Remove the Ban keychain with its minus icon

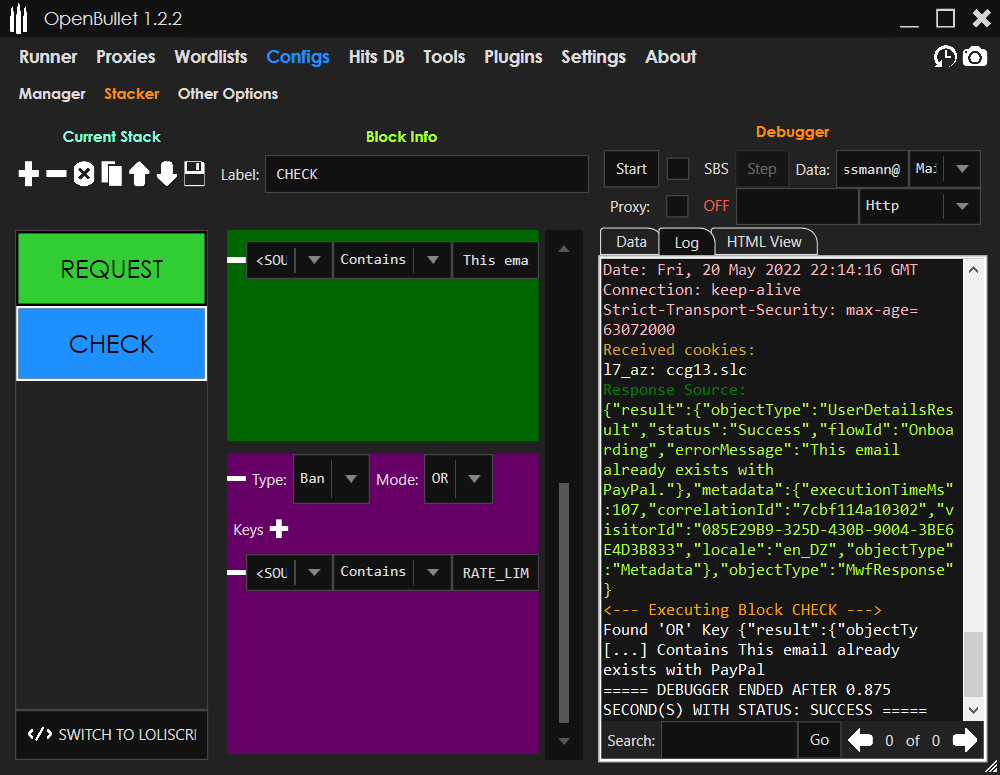237,478
